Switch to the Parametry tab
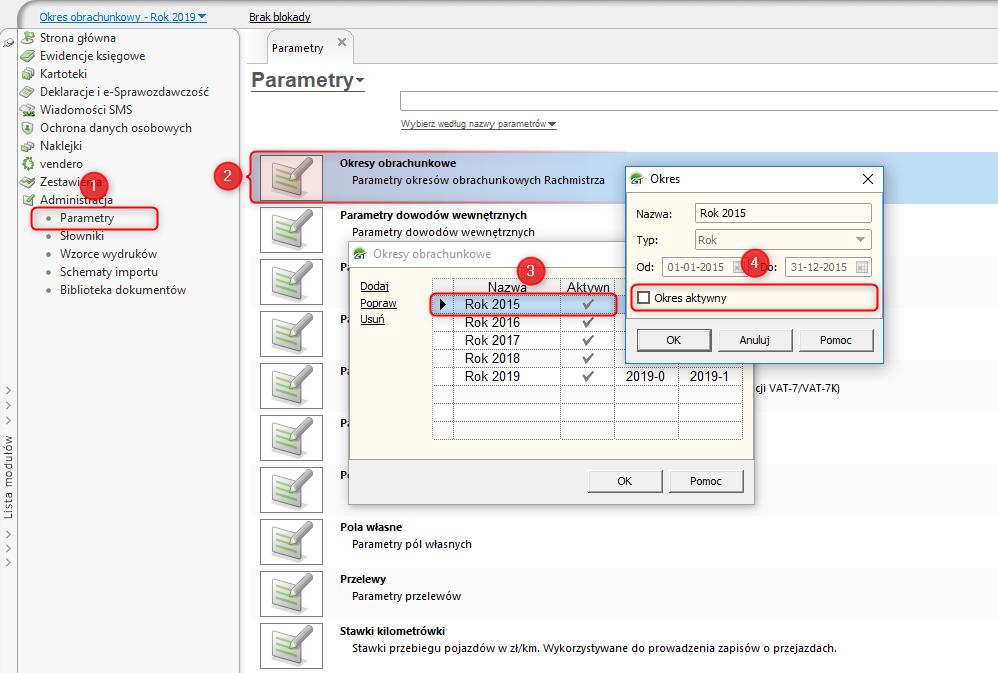 click(297, 48)
